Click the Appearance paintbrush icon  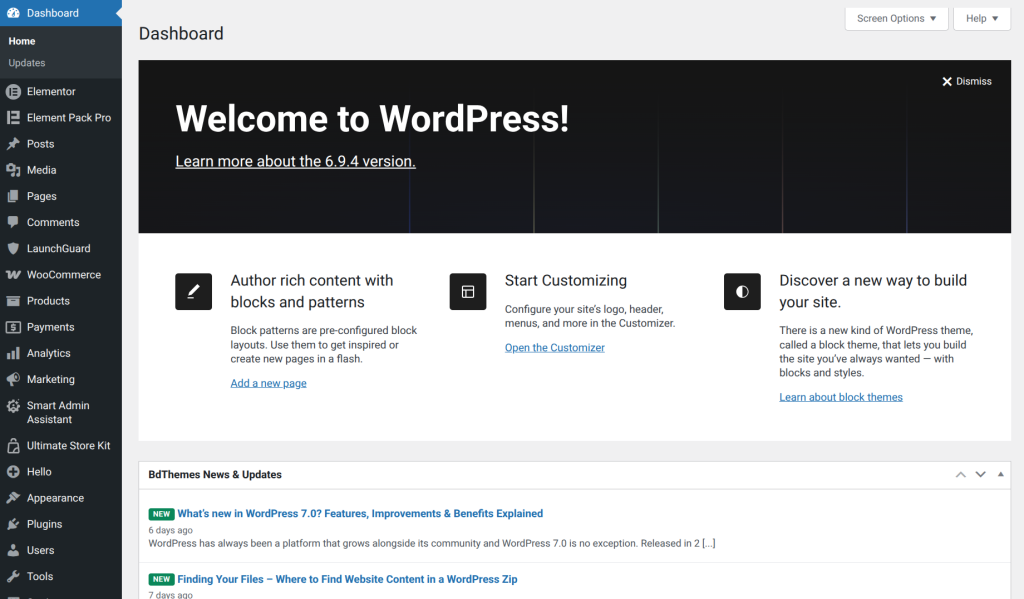13,498
